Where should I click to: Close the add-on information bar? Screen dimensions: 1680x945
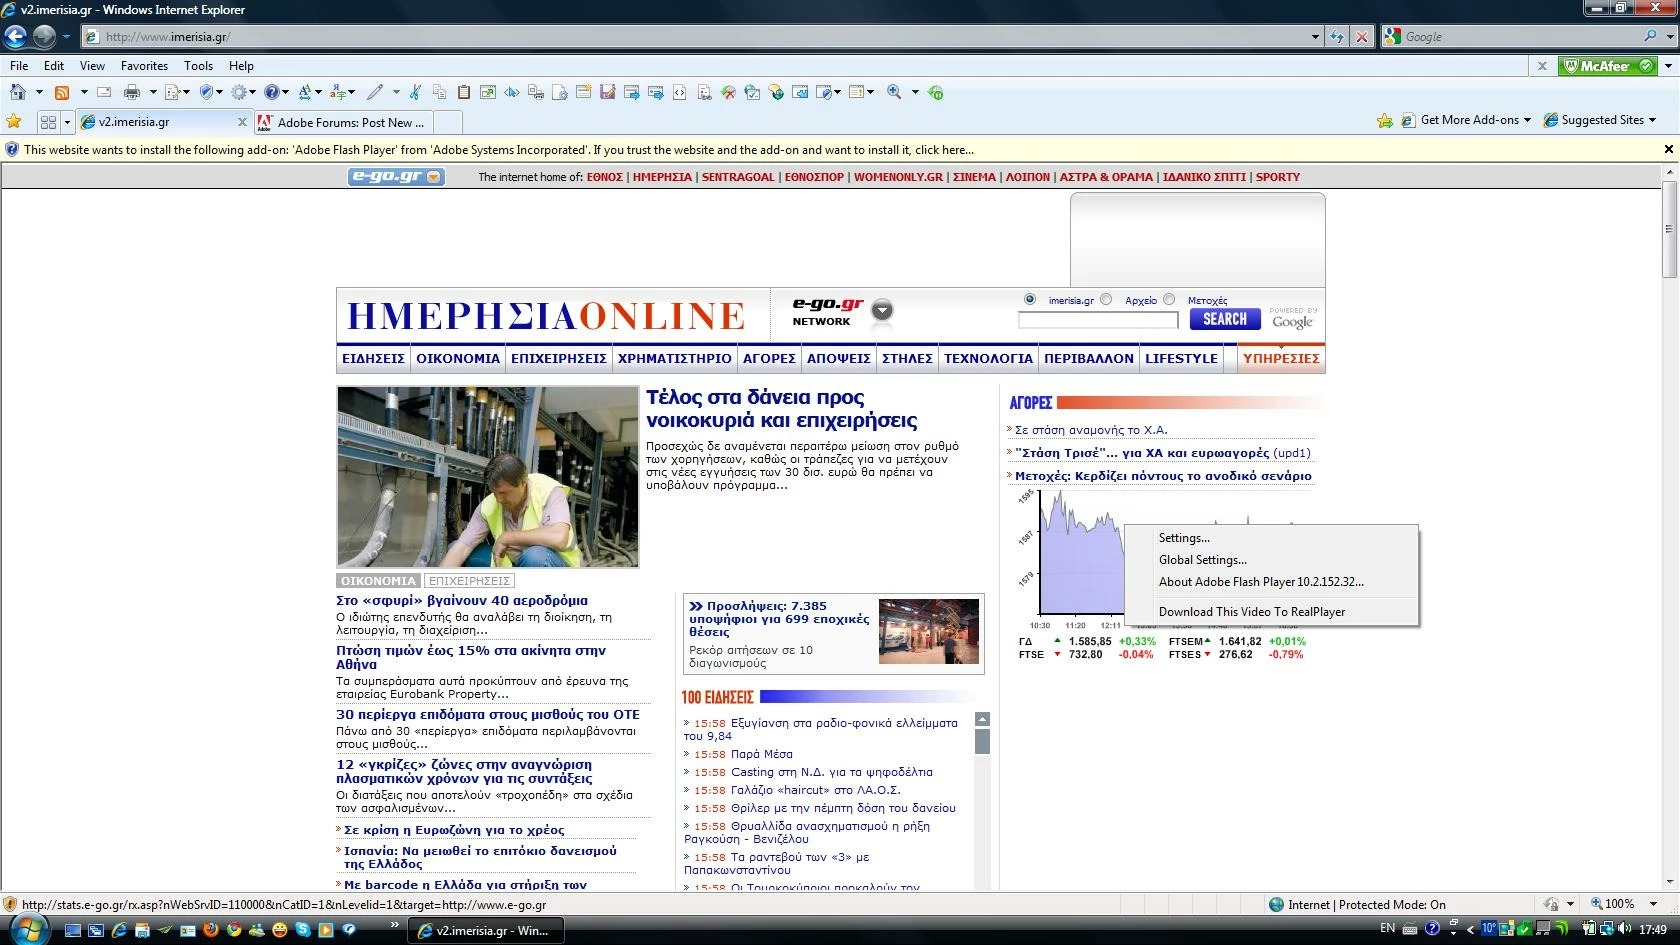click(1668, 149)
